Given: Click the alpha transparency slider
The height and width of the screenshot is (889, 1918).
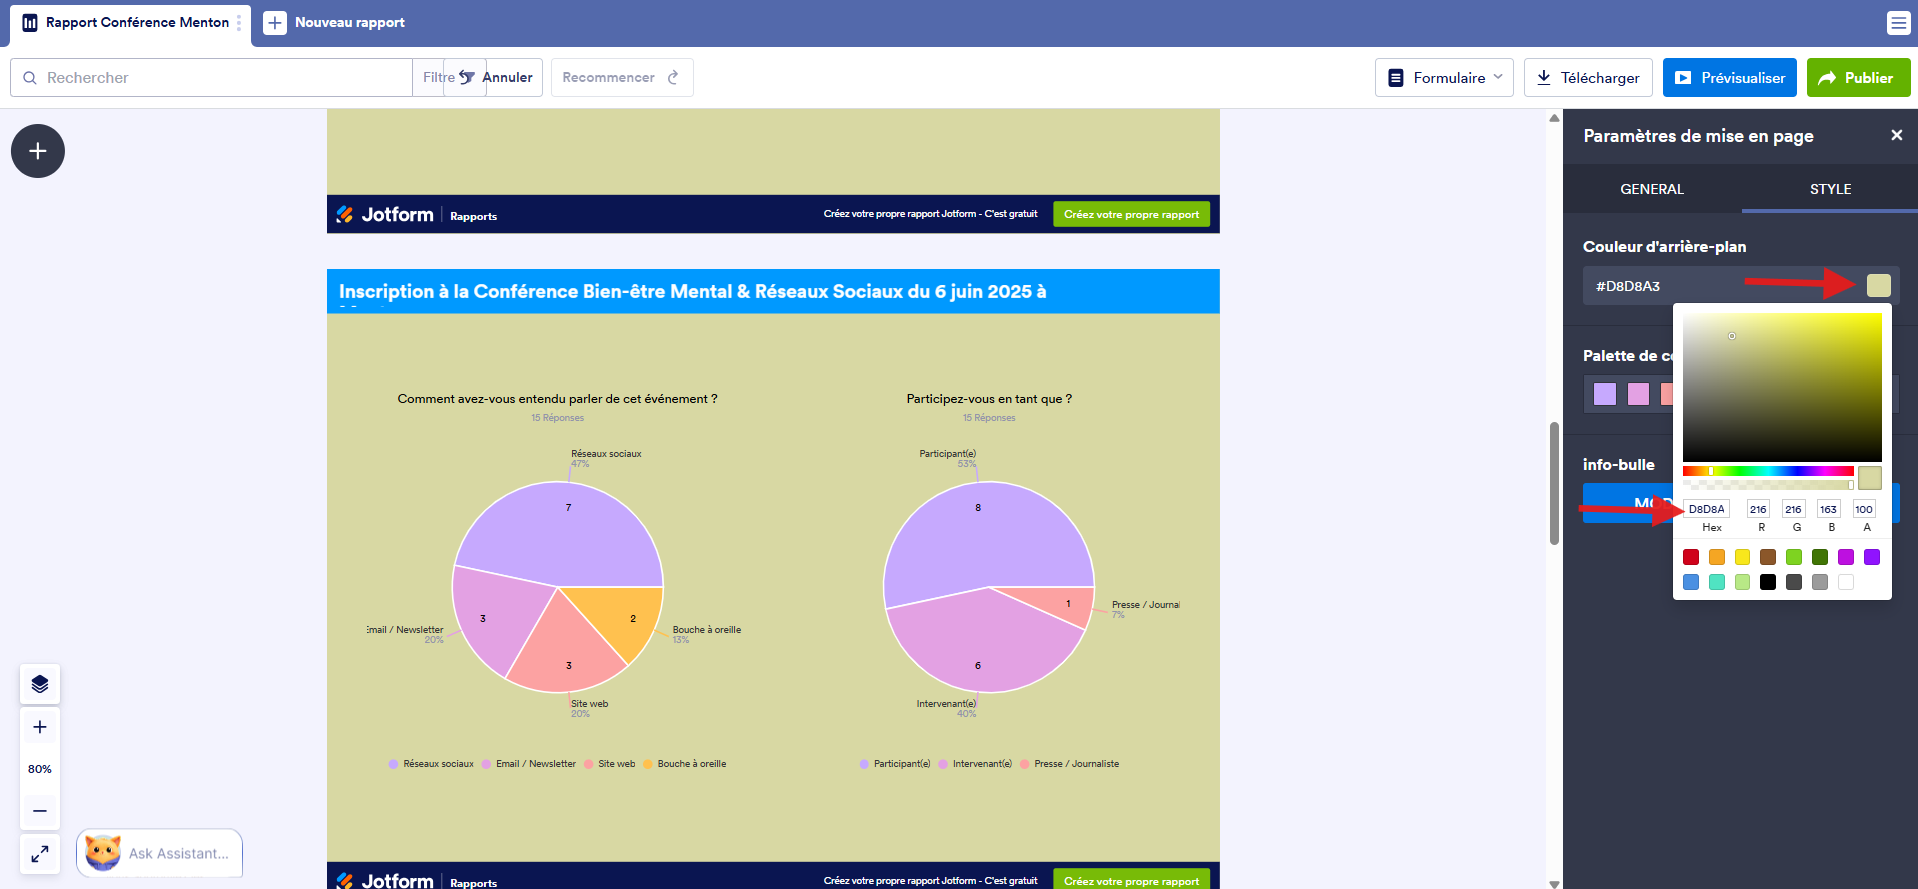Looking at the screenshot, I should 1768,485.
